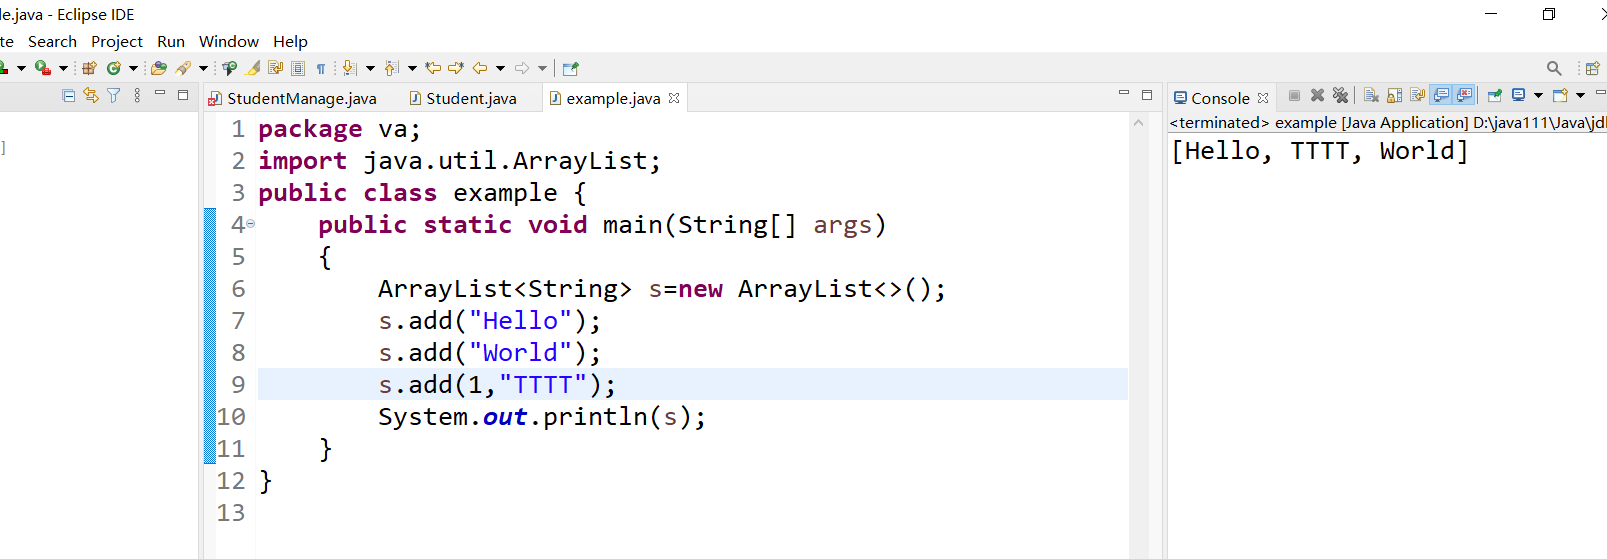Click the Forward navigation arrow
This screenshot has height=559, width=1607.
click(522, 68)
